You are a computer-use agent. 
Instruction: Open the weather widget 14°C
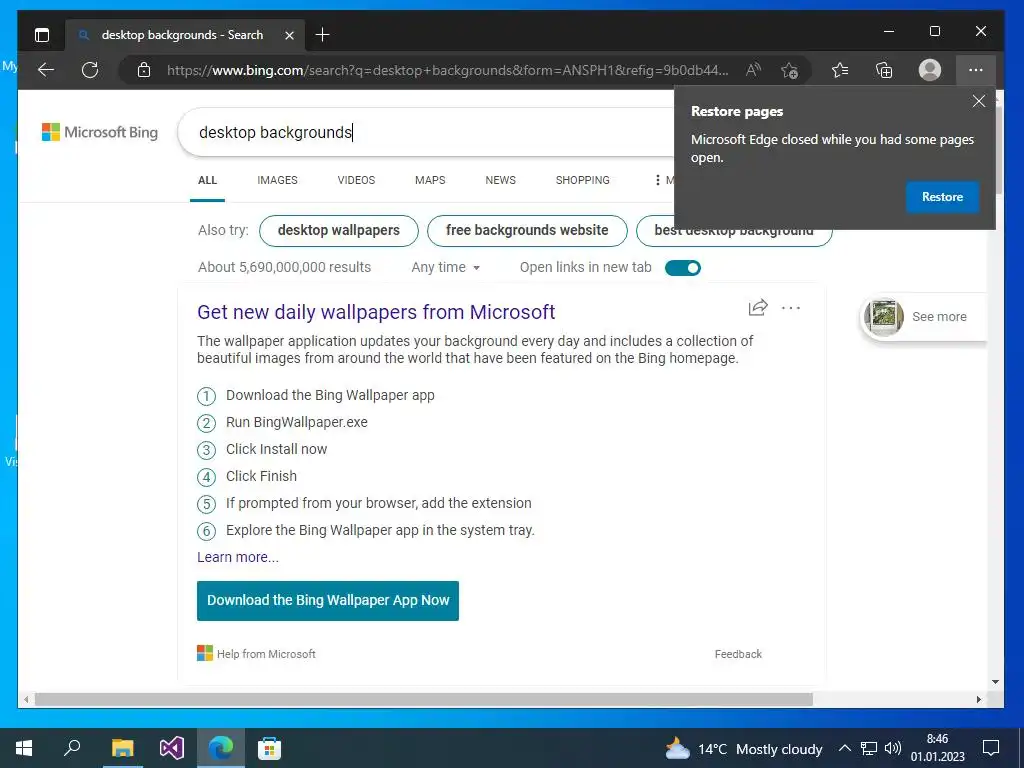(x=743, y=749)
